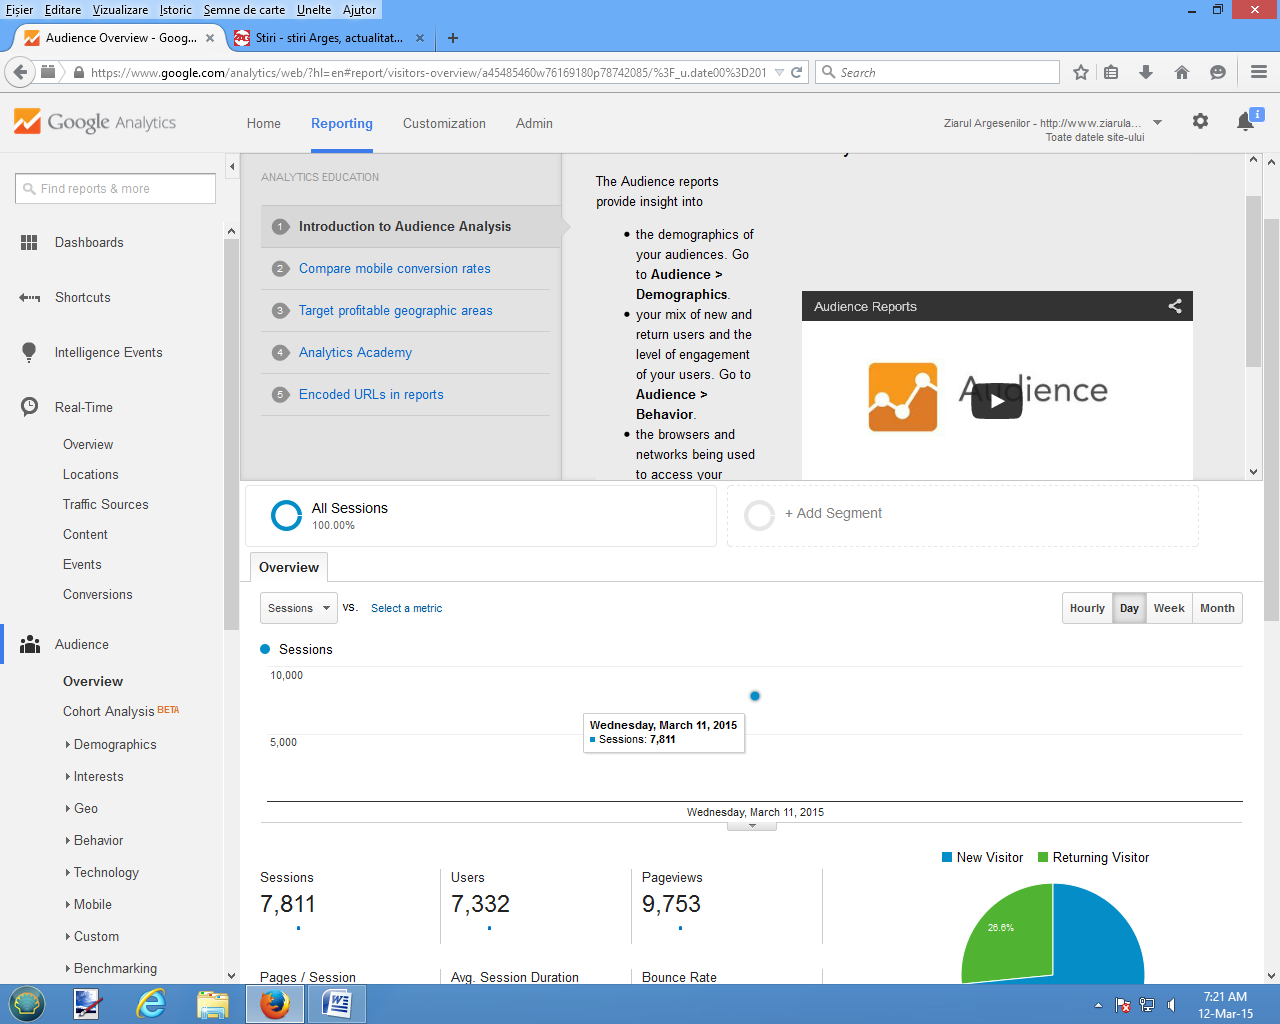The image size is (1280, 1024).
Task: Open the Sessions metric dropdown
Action: pyautogui.click(x=299, y=608)
